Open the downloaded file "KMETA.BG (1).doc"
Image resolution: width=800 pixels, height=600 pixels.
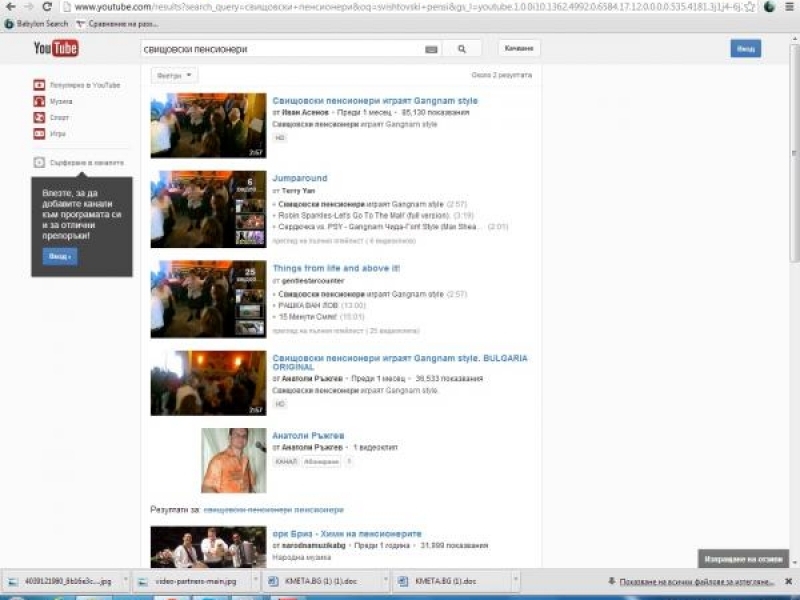[444, 581]
